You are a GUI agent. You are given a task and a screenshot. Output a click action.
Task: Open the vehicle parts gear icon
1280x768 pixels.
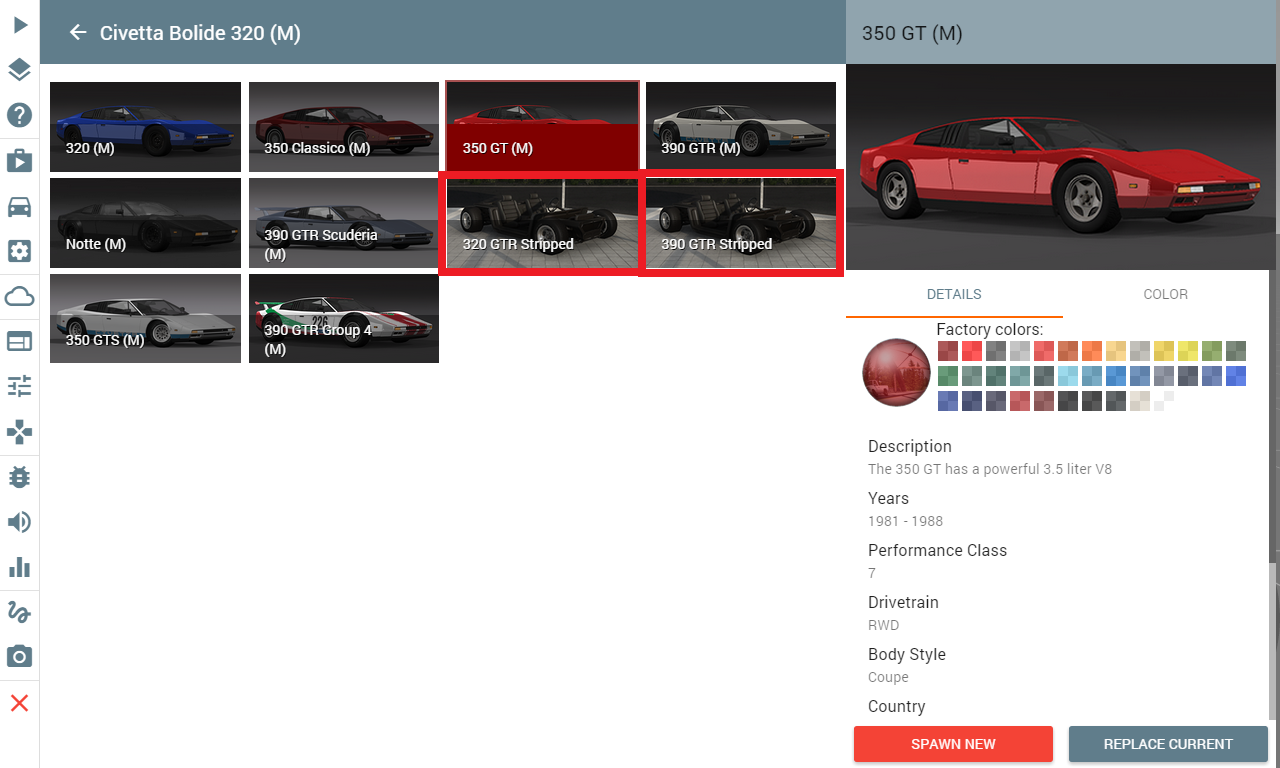coord(20,251)
